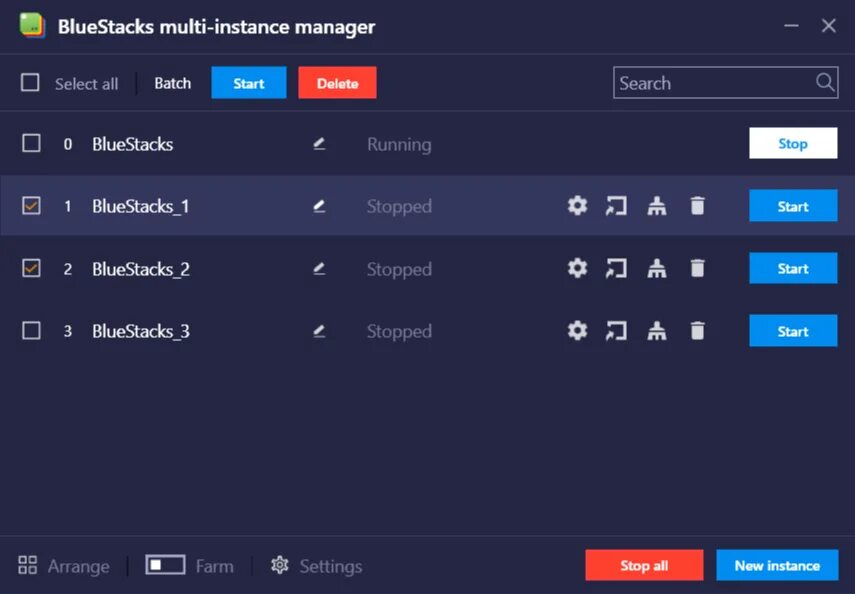Start the BlueStacks_2 instance
855x594 pixels.
pos(793,268)
